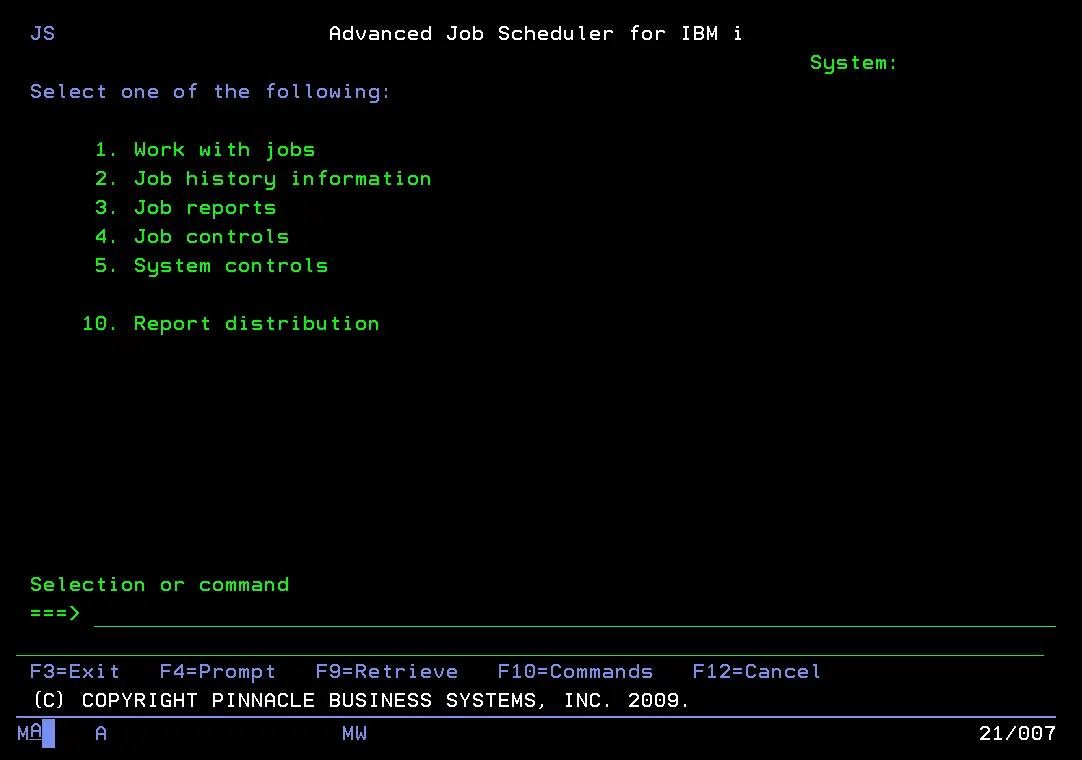Click F12=Cancel function key label
This screenshot has width=1082, height=760.
[x=756, y=672]
